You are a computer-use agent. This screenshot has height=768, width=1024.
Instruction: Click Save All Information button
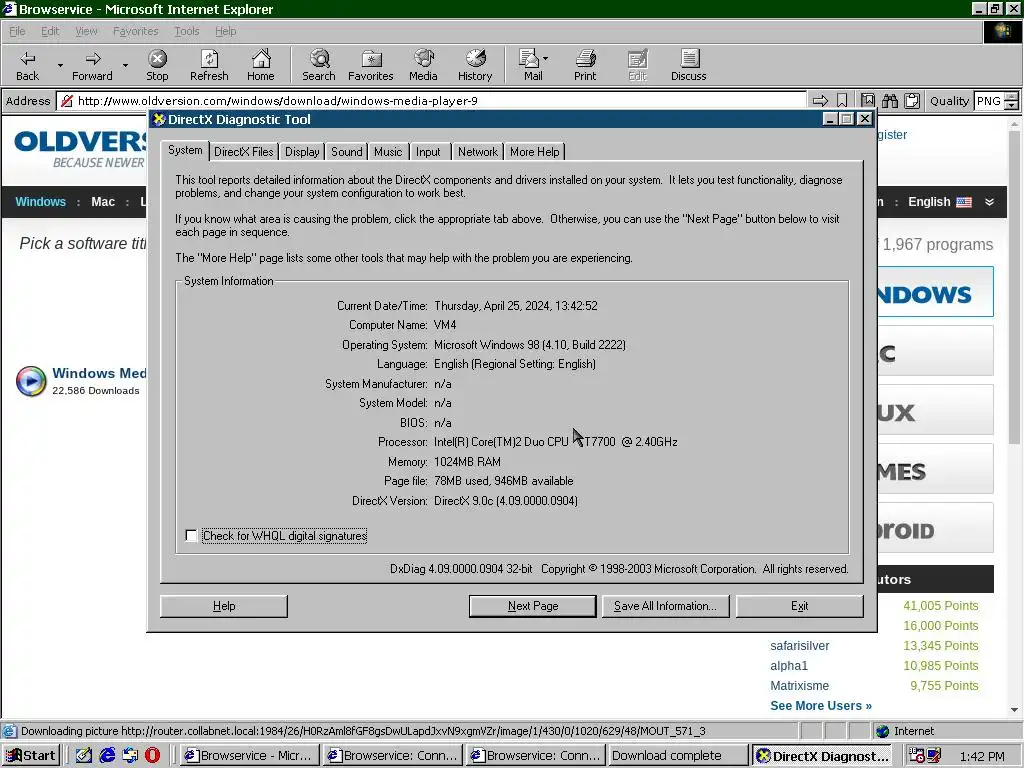click(665, 606)
